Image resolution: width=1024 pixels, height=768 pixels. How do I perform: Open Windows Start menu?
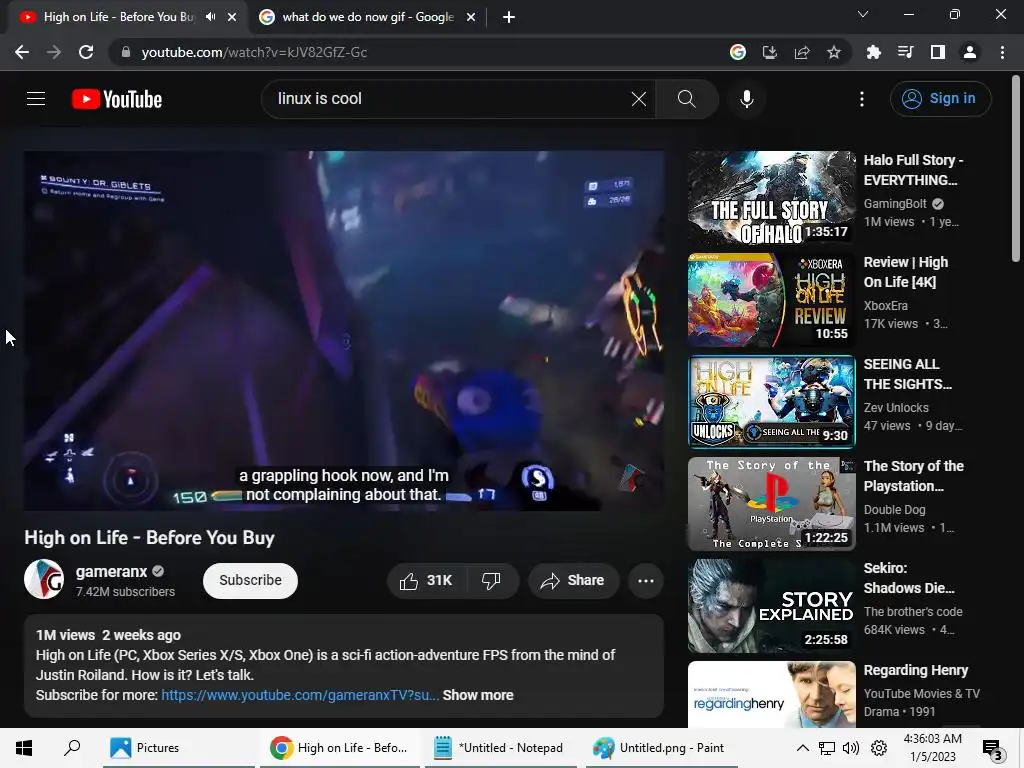point(24,748)
